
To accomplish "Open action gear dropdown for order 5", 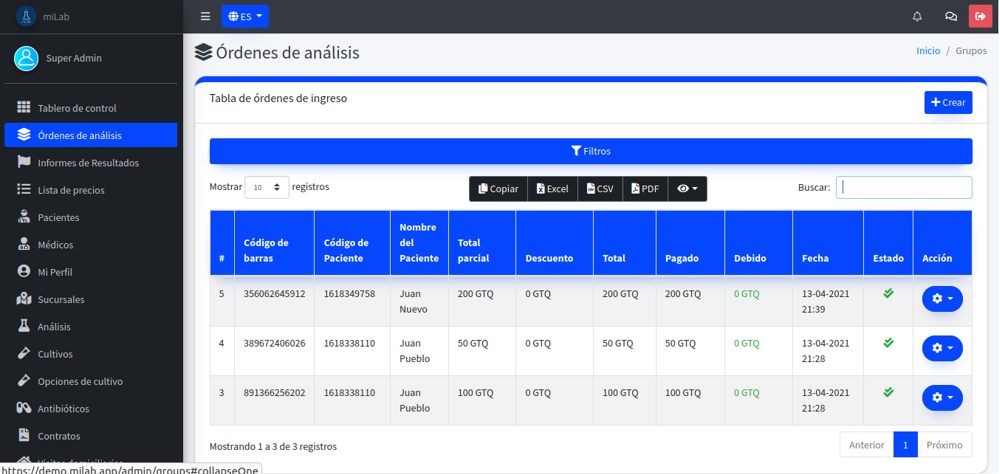I will [x=942, y=299].
